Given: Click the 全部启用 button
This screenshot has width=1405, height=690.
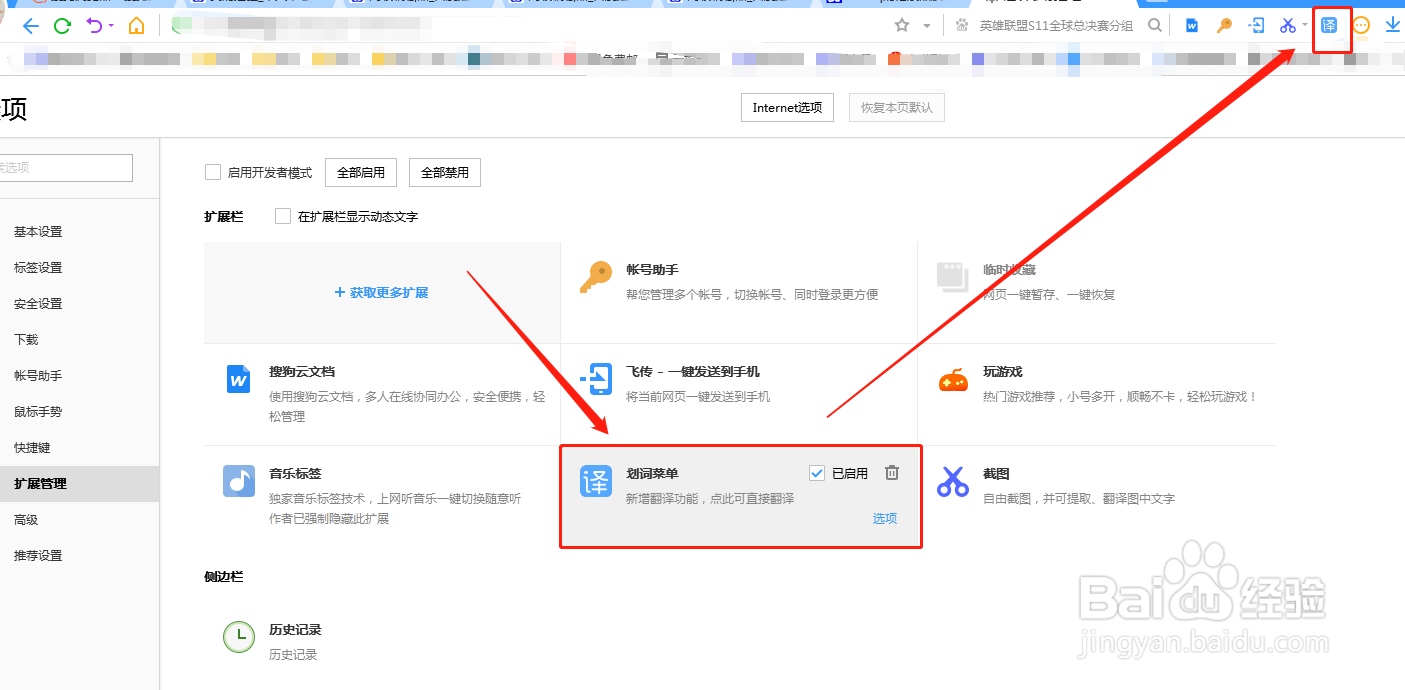Looking at the screenshot, I should pos(361,172).
